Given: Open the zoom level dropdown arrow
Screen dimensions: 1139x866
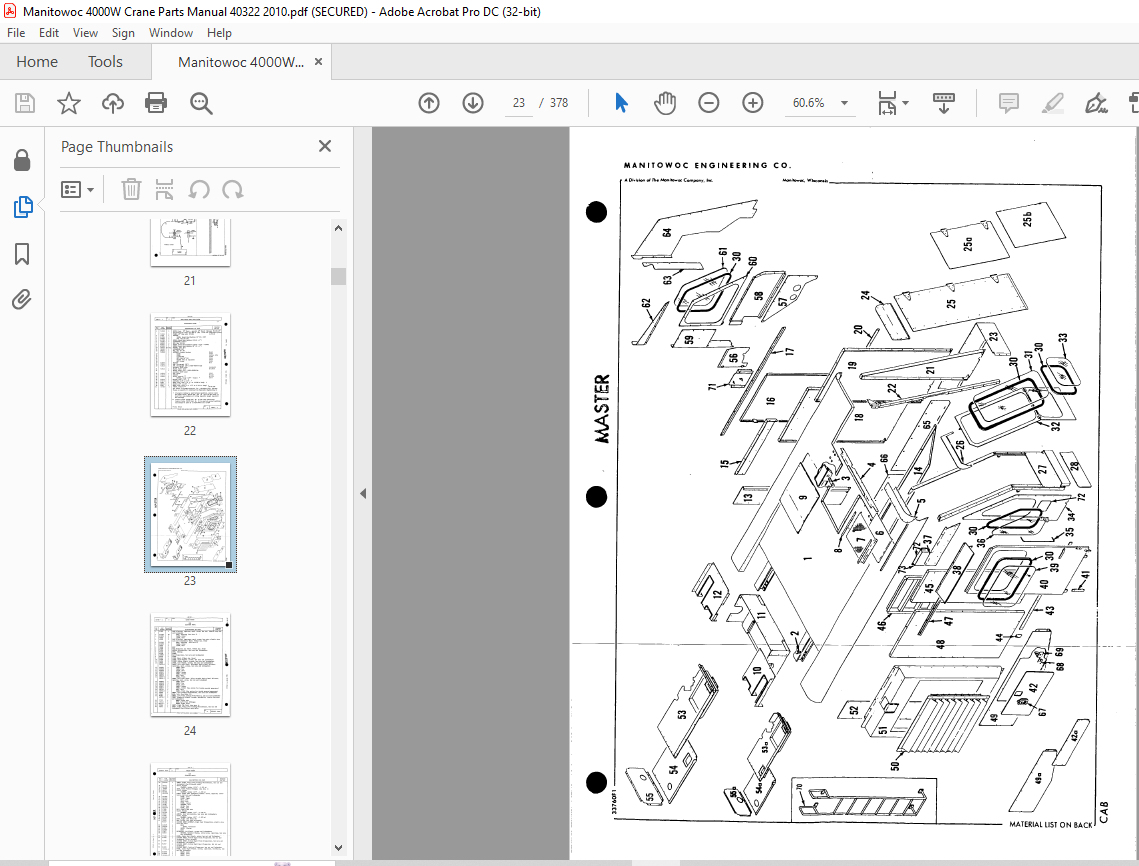Looking at the screenshot, I should 844,103.
